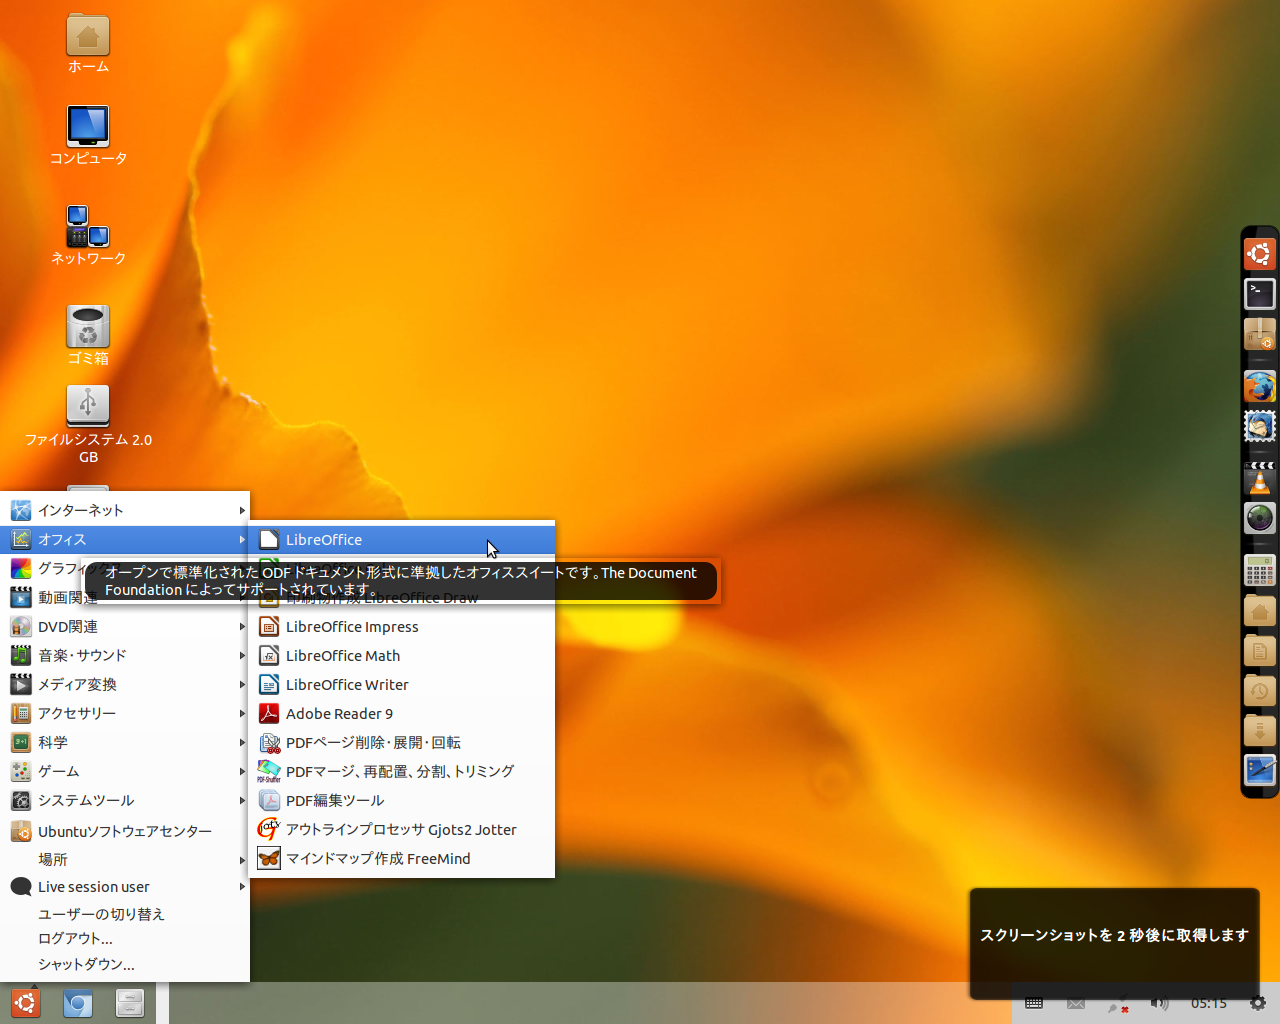Open PDFページ削除・展開・回転 tool
This screenshot has height=1024, width=1280.
402,743
